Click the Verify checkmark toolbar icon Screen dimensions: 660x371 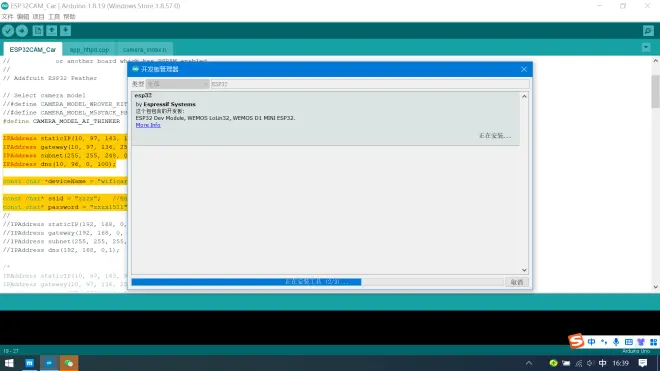(8, 31)
